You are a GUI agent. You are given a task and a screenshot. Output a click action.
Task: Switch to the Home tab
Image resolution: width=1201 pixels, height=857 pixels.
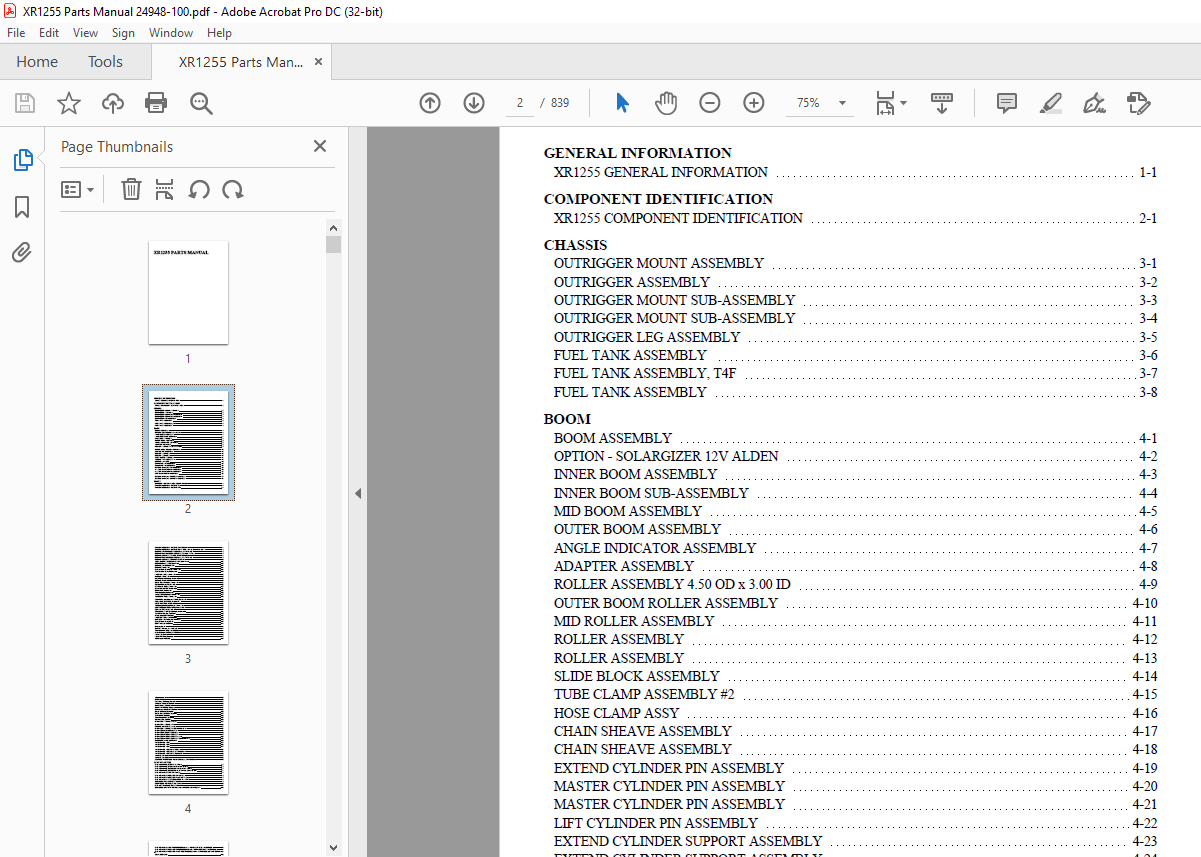(x=37, y=62)
